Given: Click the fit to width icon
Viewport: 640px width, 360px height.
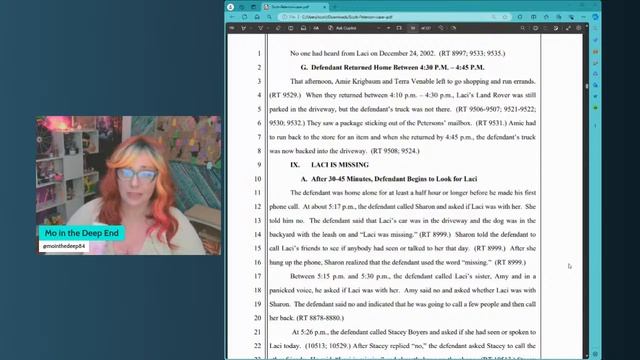Looking at the screenshot, I should click(399, 28).
